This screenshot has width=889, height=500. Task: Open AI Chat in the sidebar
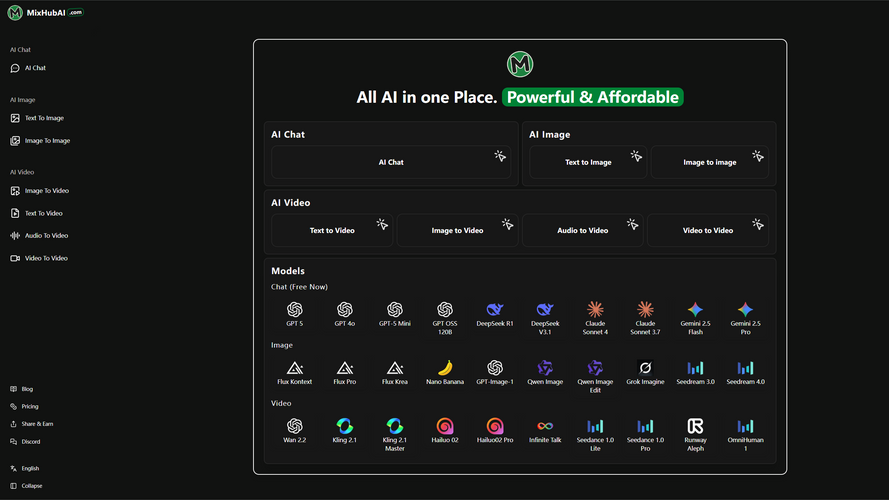click(28, 68)
